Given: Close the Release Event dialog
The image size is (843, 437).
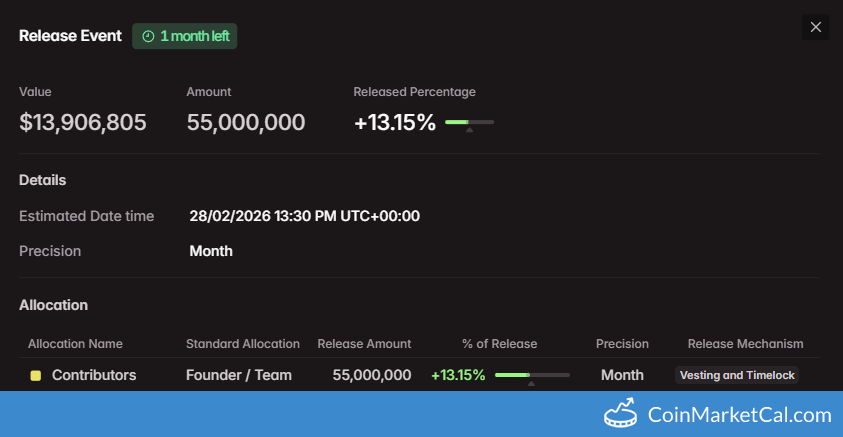Looking at the screenshot, I should (x=816, y=27).
